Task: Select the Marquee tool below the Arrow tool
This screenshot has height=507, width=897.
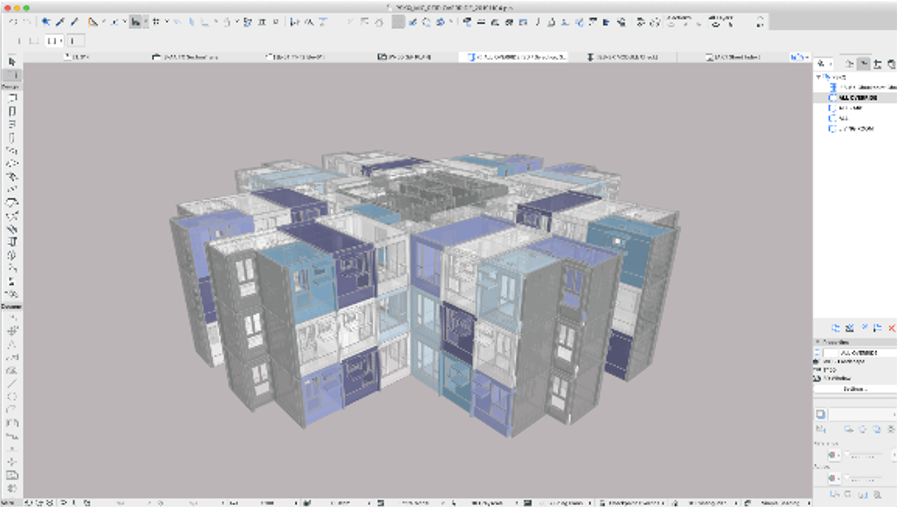Action: tap(11, 75)
